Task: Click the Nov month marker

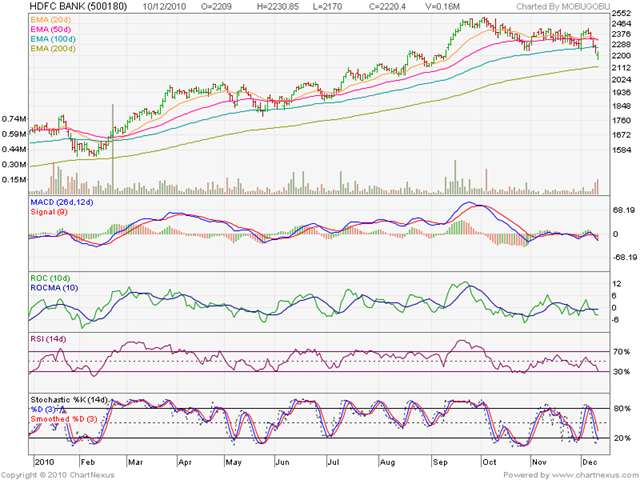Action: 539,462
